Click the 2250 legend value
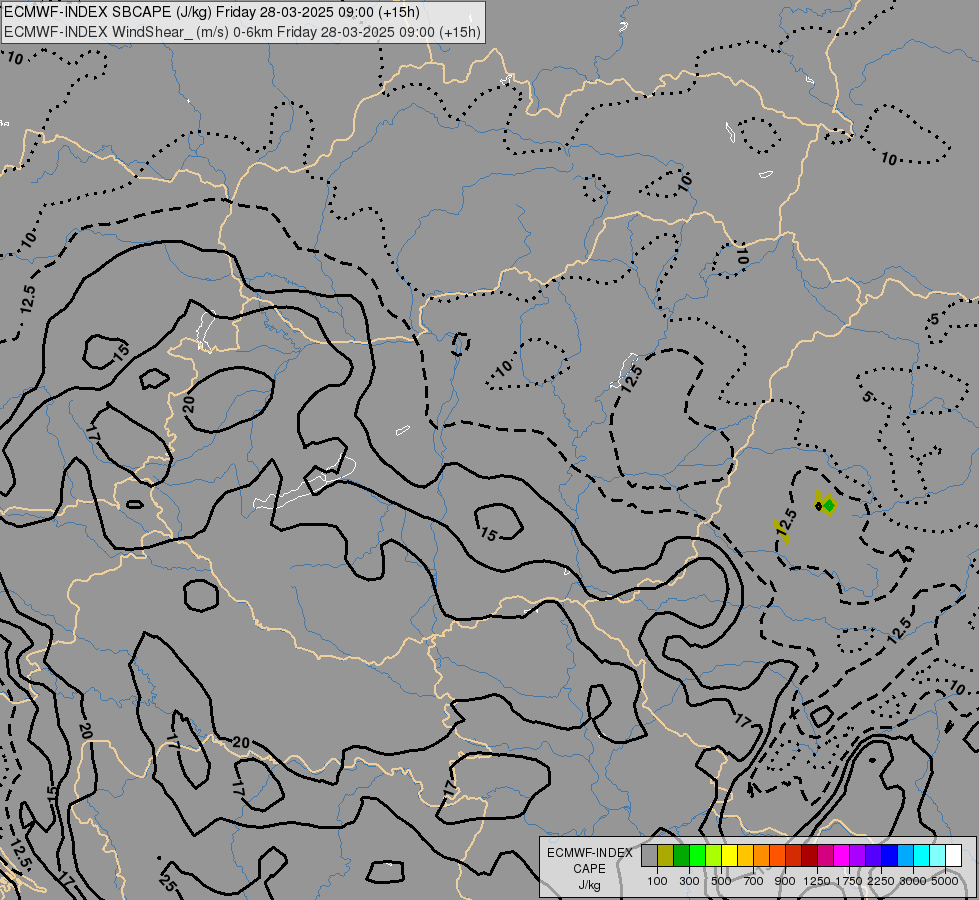 [x=881, y=881]
